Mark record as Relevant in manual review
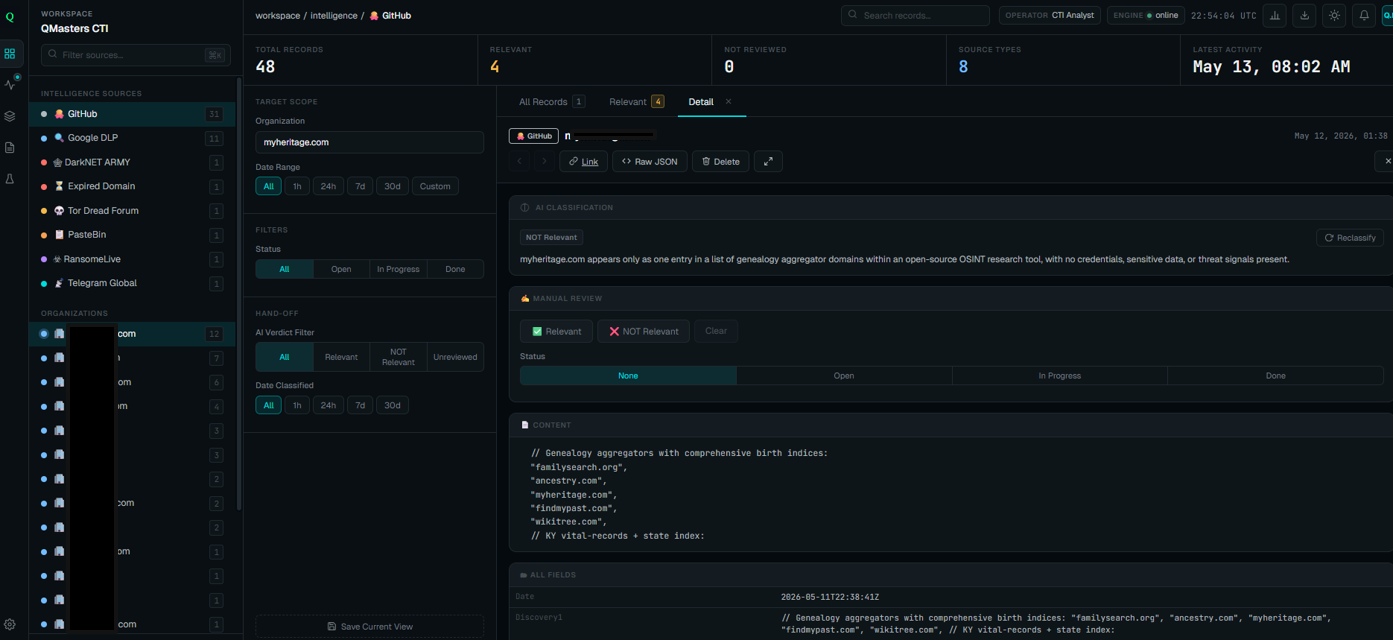This screenshot has width=1393, height=640. (x=557, y=331)
